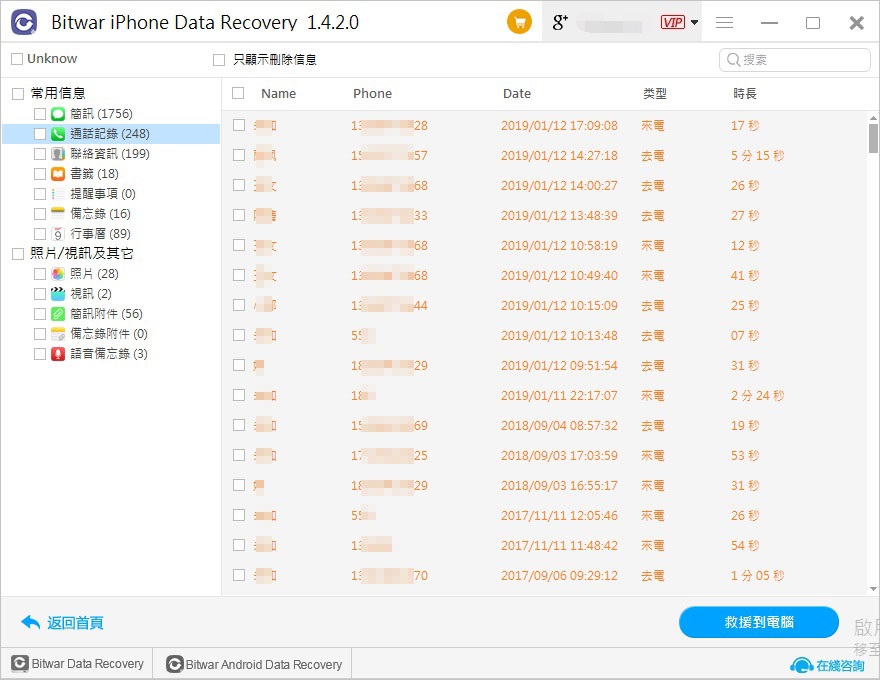The width and height of the screenshot is (880, 680).
Task: Click the 救援到電腦 recover button
Action: tap(759, 622)
